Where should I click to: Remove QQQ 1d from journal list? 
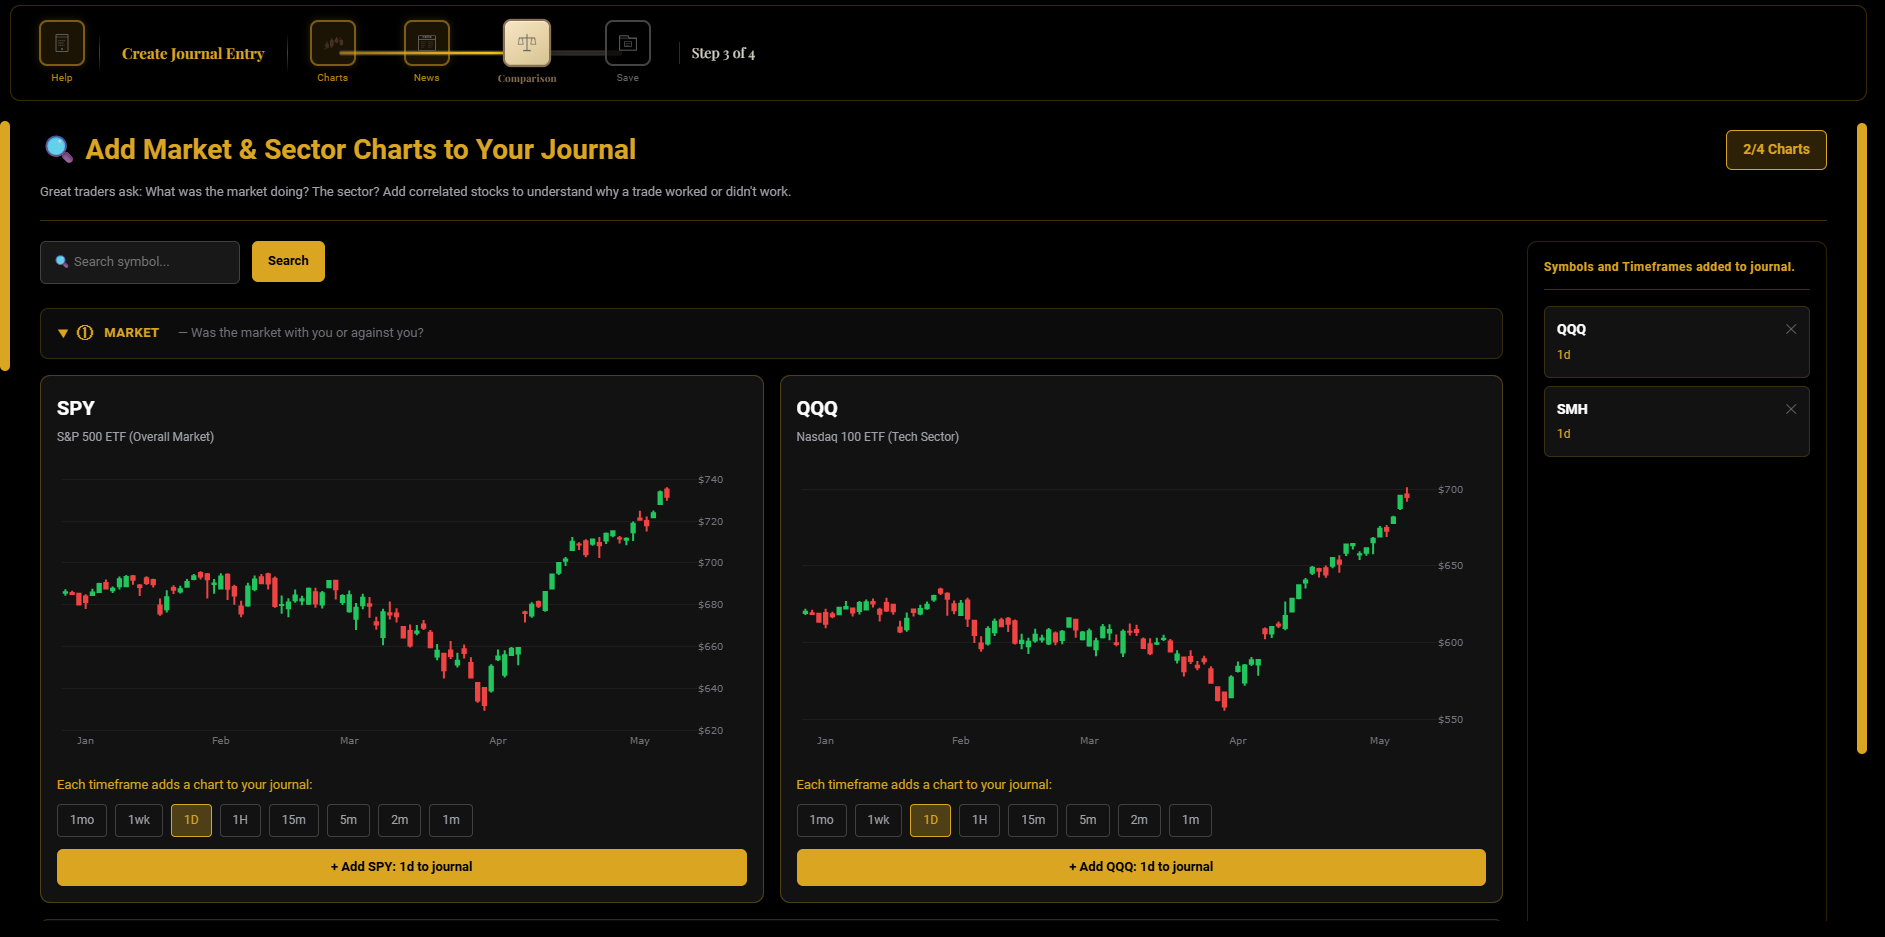coord(1791,329)
